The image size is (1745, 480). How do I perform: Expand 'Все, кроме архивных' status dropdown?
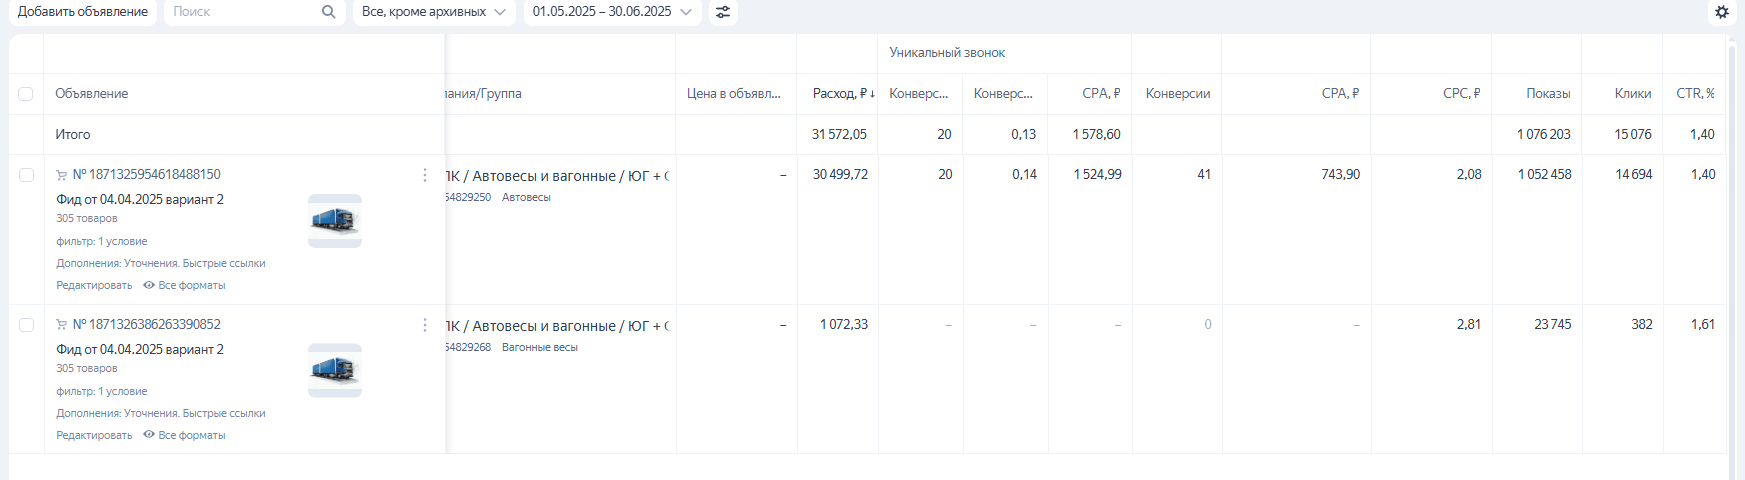(434, 12)
